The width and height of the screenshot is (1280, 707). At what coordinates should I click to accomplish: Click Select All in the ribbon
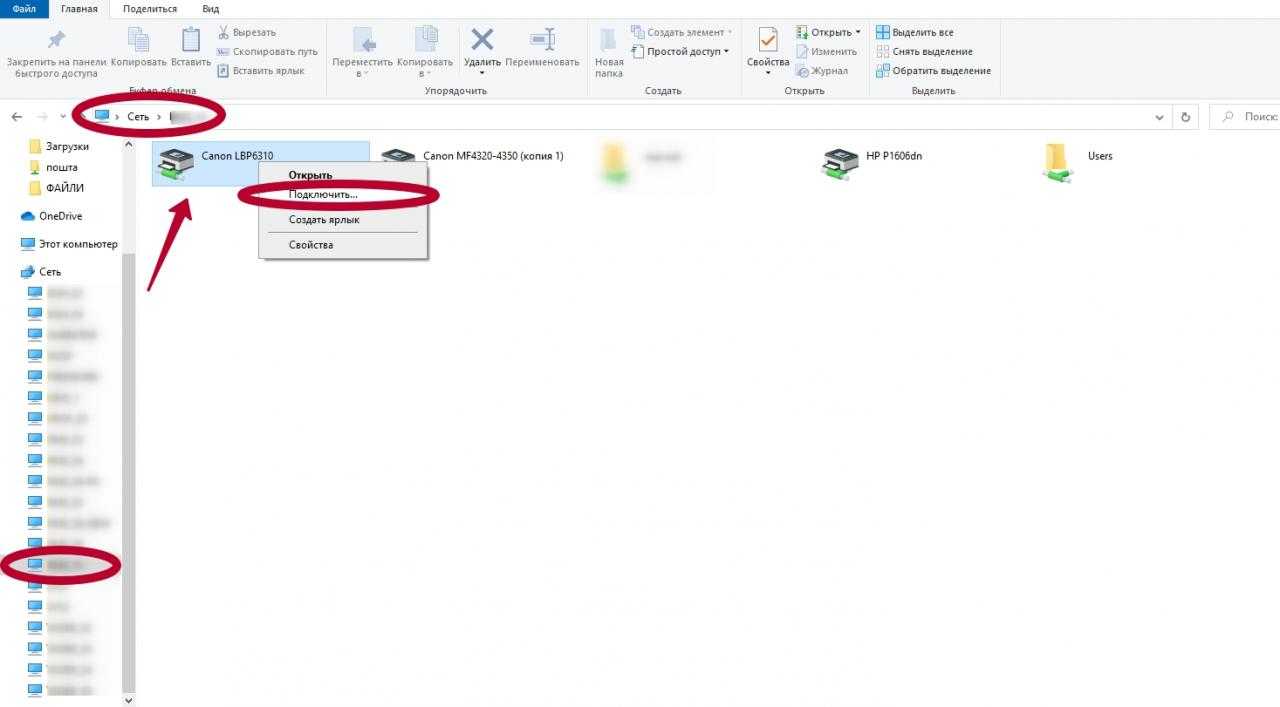pos(922,32)
